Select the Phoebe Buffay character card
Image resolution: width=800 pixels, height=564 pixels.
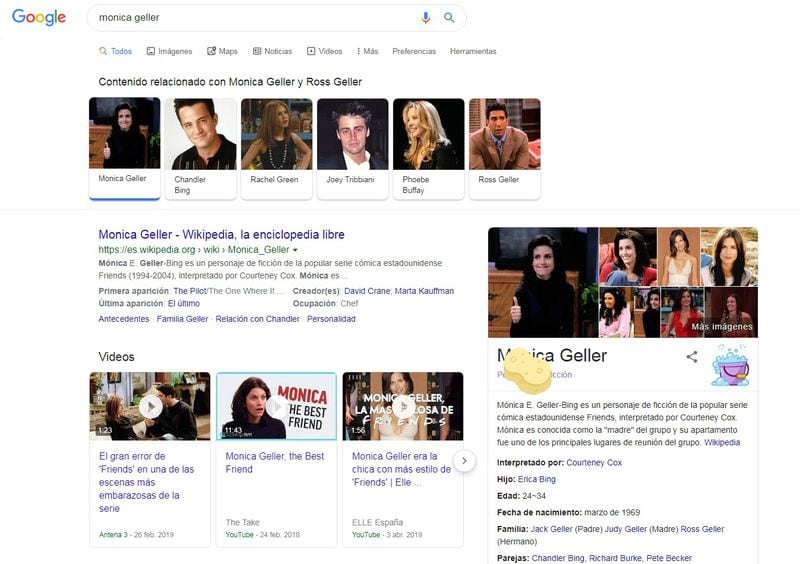pos(429,148)
